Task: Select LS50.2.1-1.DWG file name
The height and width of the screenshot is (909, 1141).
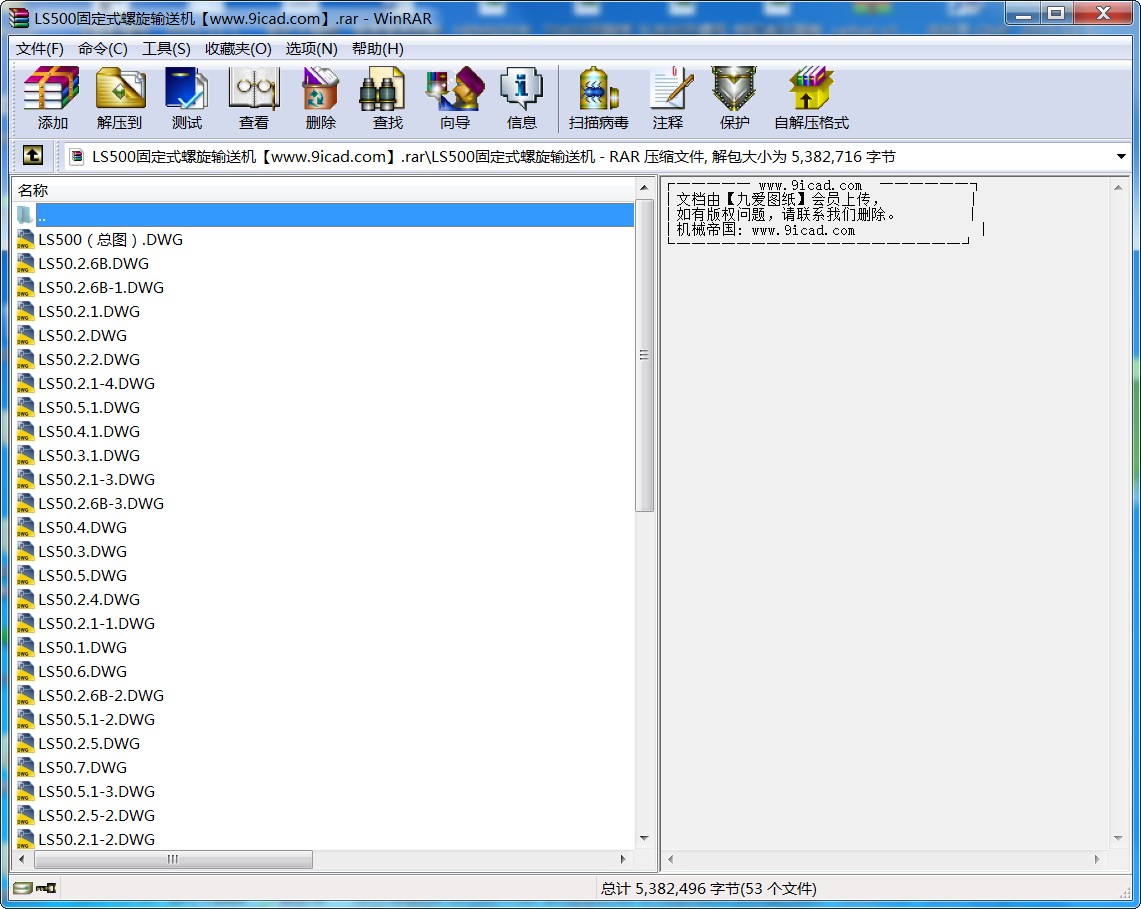Action: [x=97, y=624]
